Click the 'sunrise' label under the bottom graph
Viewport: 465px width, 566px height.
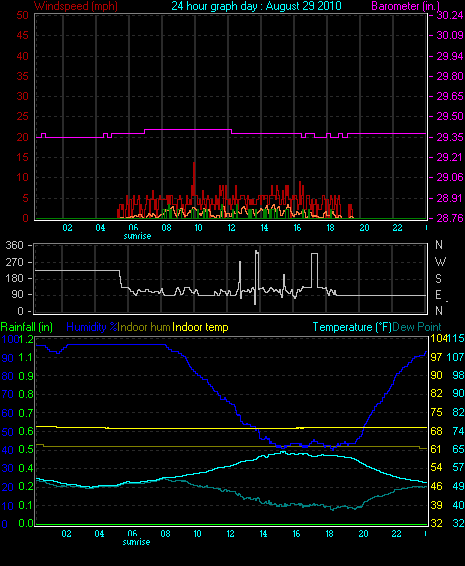coord(136,542)
